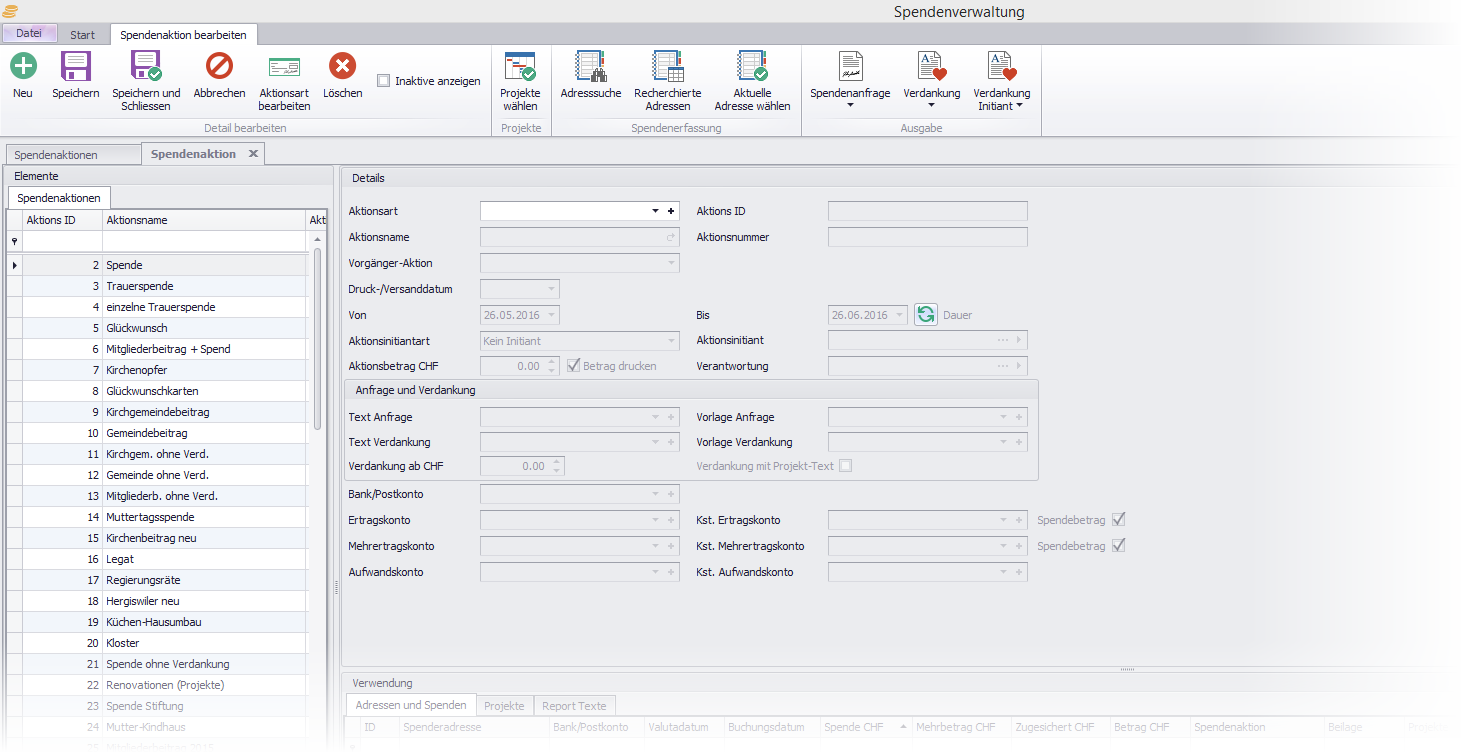Enable the Inaktive anzeigen checkbox
This screenshot has height=753, width=1462.
[384, 81]
